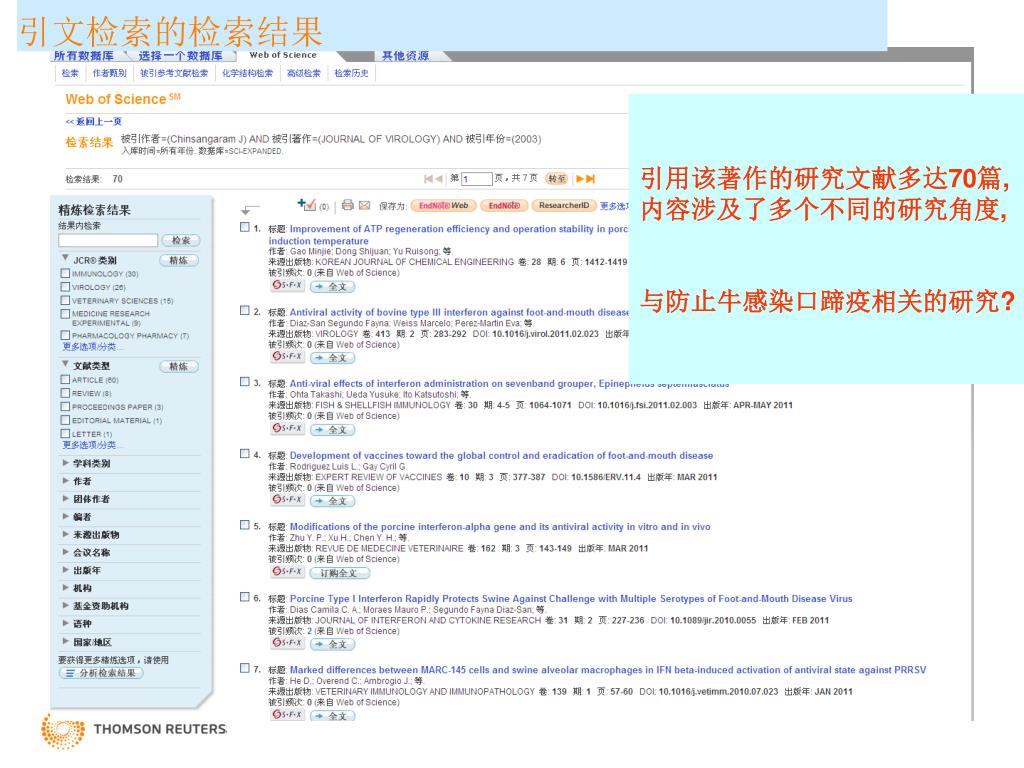Screen dimensions: 1024x768
Task: Click the select-all arrow icon above checkboxes
Action: point(249,210)
